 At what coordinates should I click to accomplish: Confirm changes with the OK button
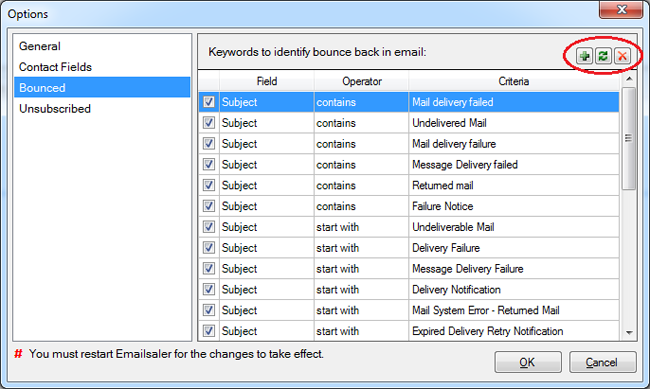[528, 362]
